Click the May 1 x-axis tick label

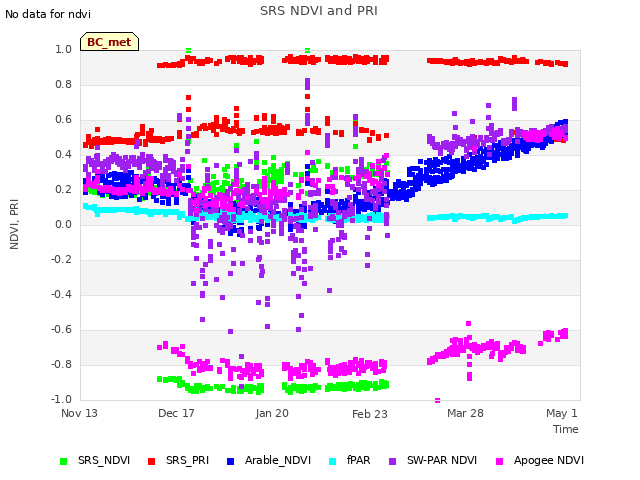pos(562,413)
